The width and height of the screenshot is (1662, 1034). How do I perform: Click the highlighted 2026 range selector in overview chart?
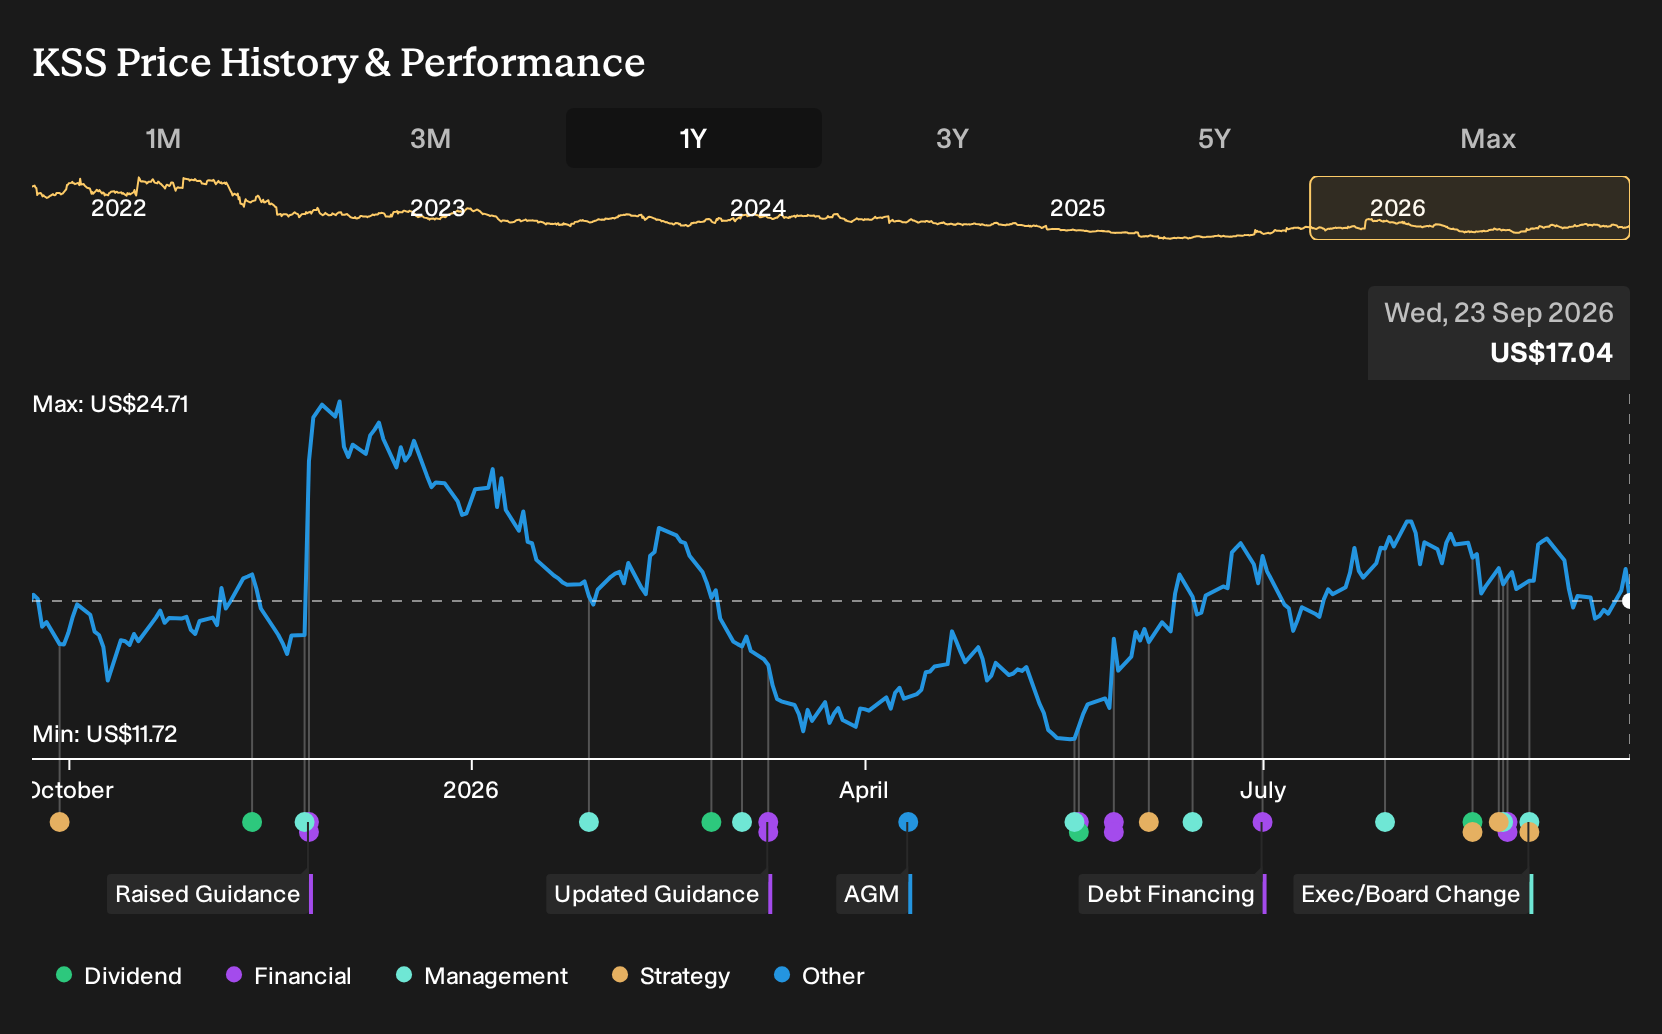[x=1470, y=208]
